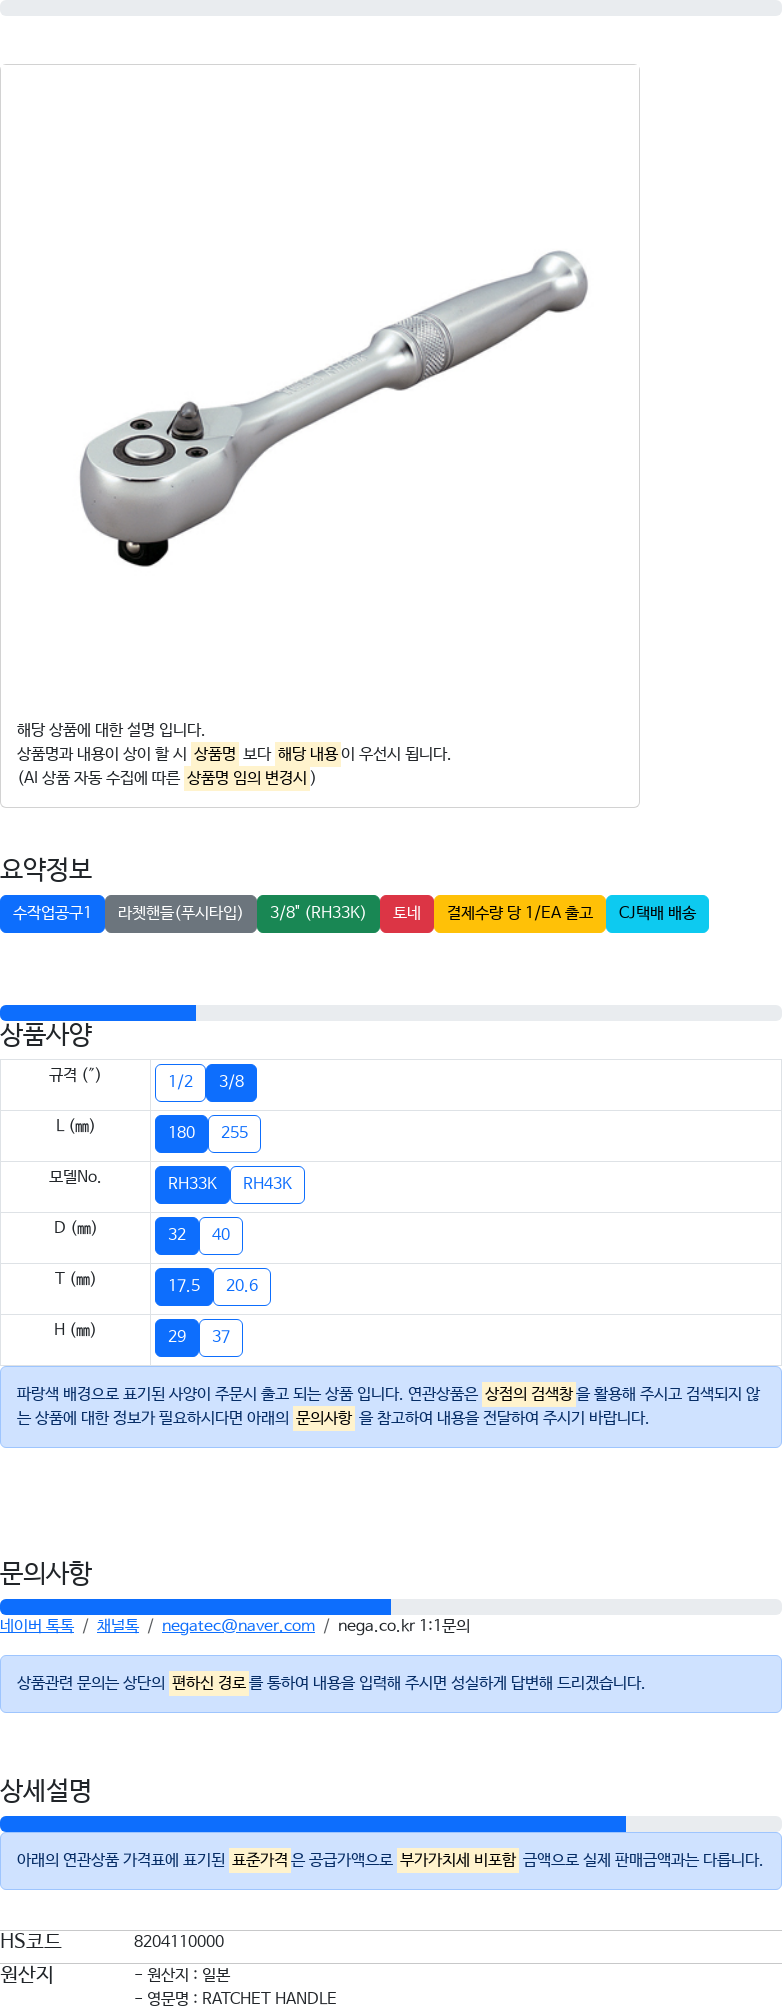The height and width of the screenshot is (2012, 782).
Task: Select model RH33K
Action: 192,1184
